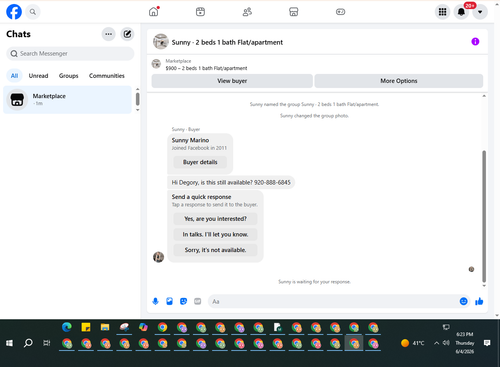Click the Marketplace listing thumbnail
Image resolution: width=500 pixels, height=367 pixels.
(156, 64)
